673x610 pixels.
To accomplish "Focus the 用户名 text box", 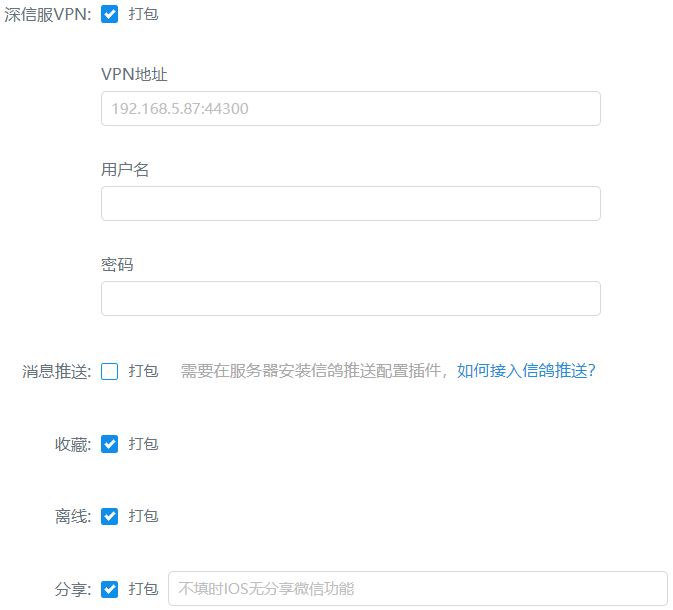I will pos(350,203).
